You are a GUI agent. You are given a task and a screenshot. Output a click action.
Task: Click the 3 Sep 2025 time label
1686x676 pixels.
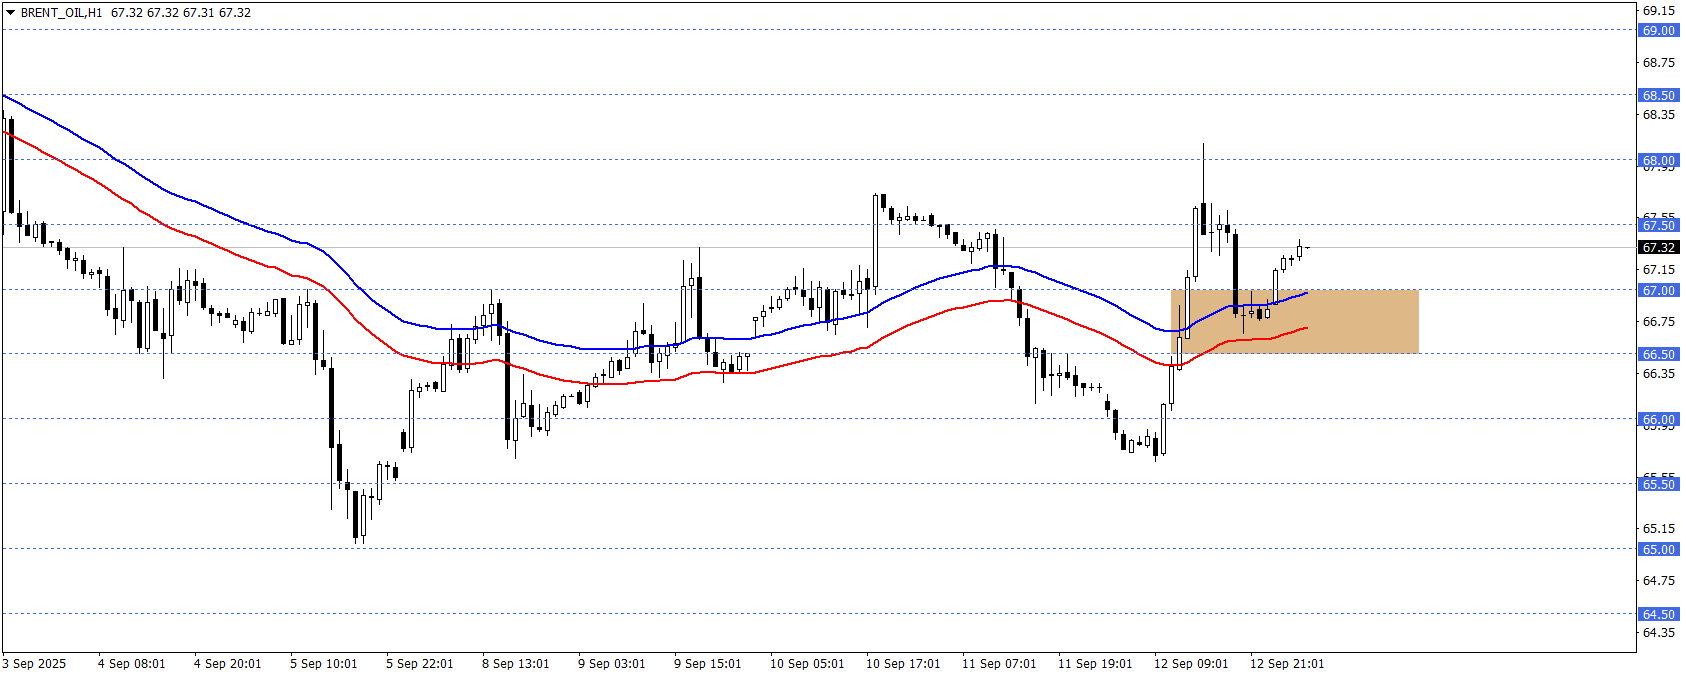35,663
